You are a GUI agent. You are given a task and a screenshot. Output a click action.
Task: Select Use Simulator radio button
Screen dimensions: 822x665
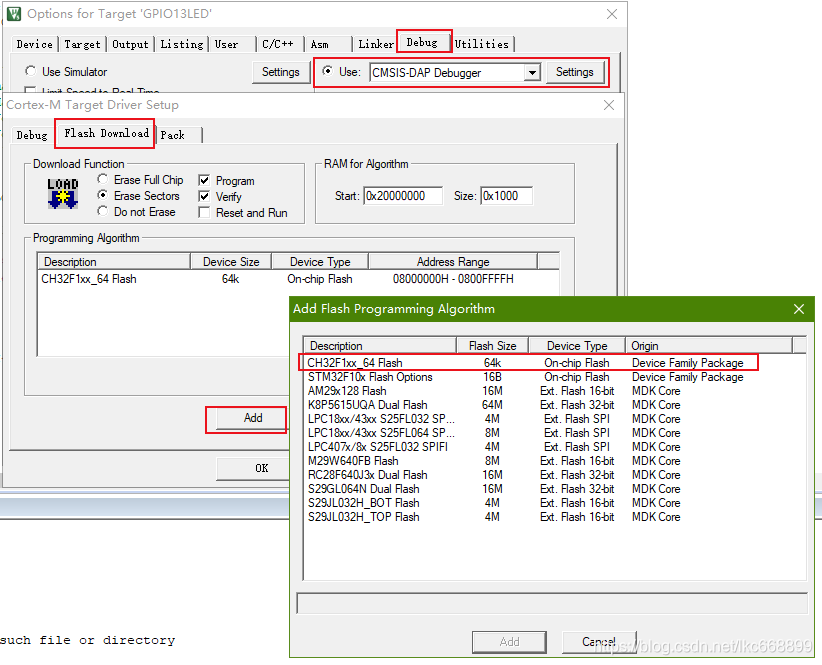(x=30, y=71)
